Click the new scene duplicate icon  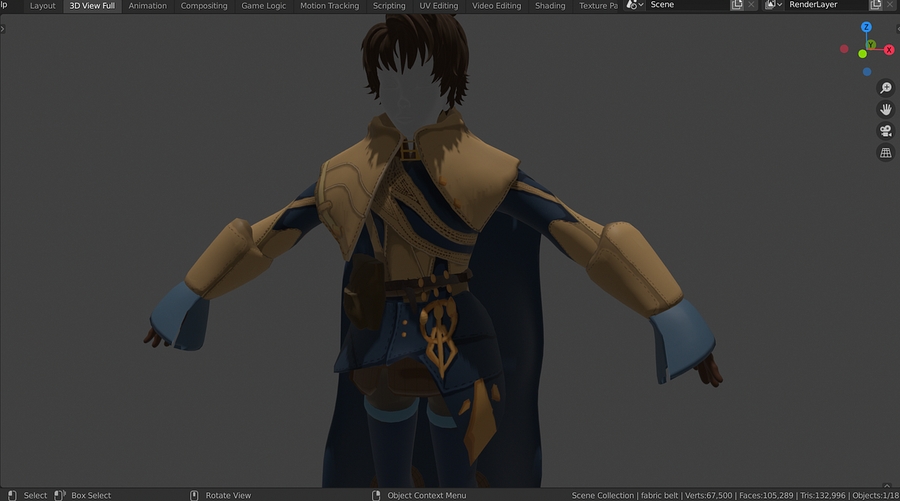tap(737, 5)
